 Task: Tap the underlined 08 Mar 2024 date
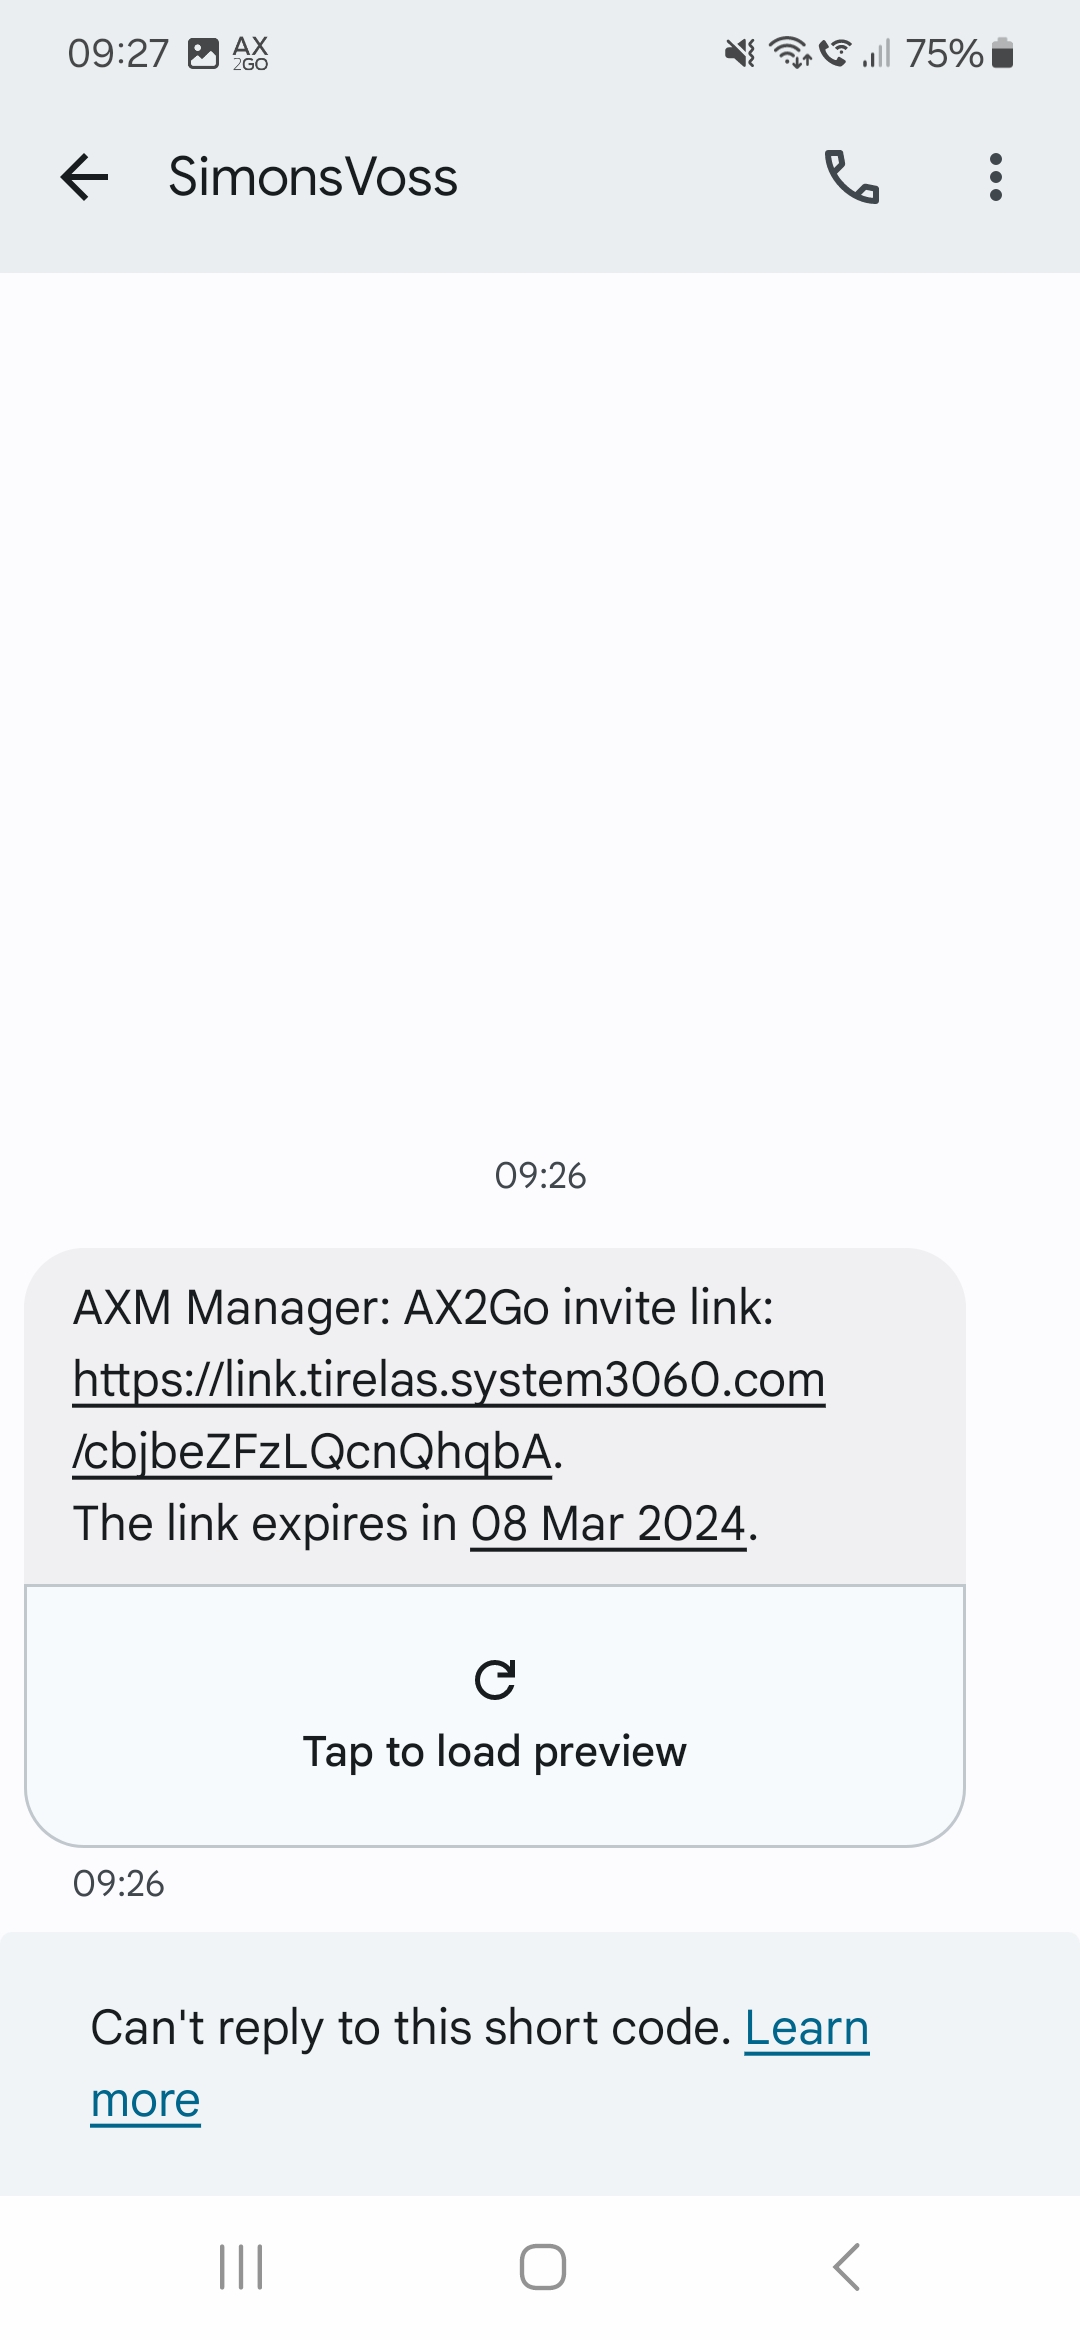[608, 1525]
